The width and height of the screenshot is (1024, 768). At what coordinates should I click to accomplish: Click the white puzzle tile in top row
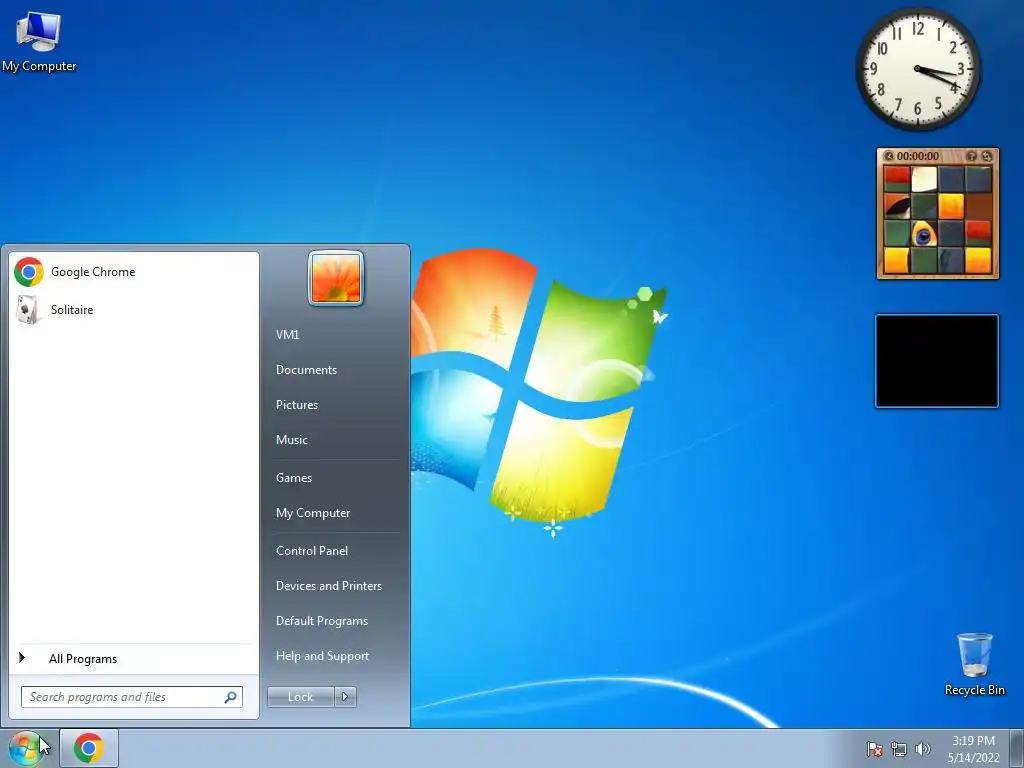pos(923,179)
